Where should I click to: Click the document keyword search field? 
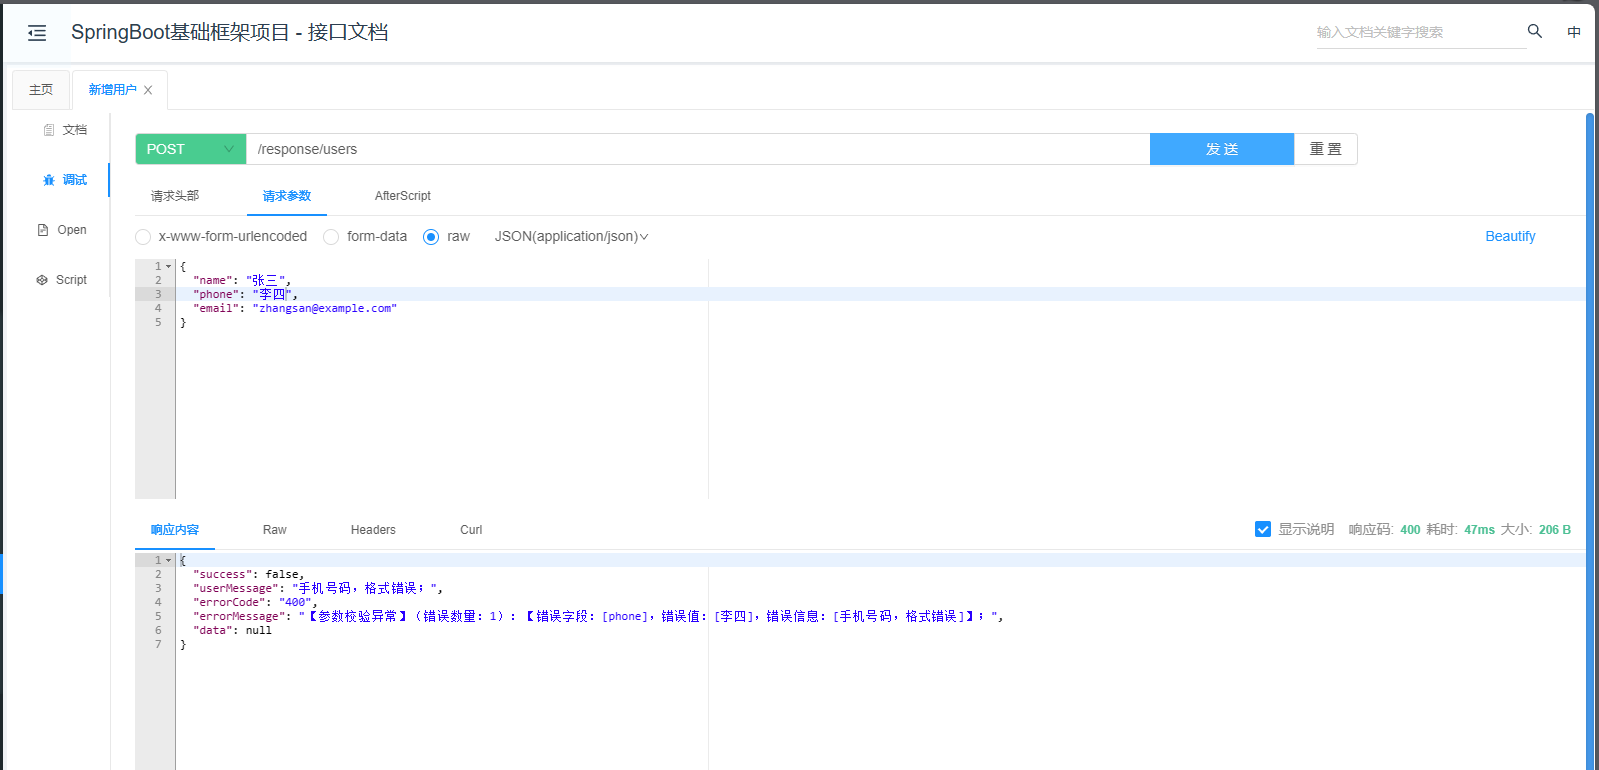coord(1421,32)
